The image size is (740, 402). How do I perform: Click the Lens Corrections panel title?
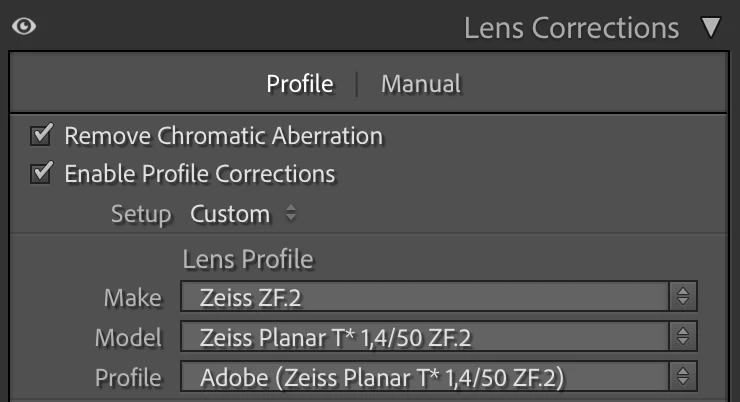pyautogui.click(x=572, y=28)
